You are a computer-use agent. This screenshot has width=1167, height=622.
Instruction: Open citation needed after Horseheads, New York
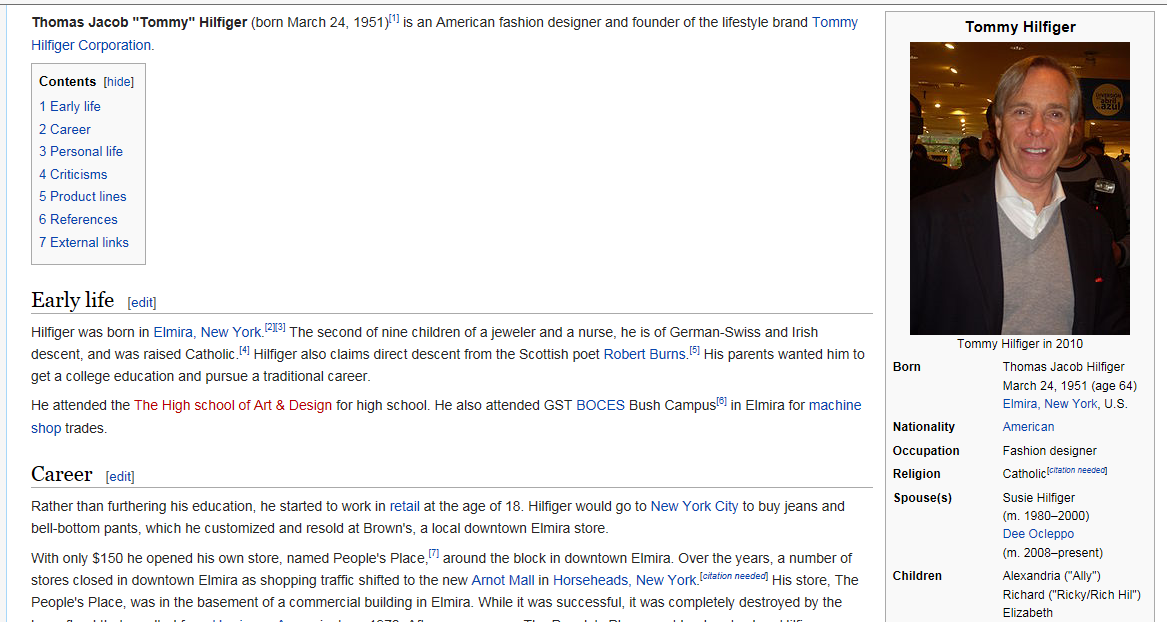click(734, 576)
